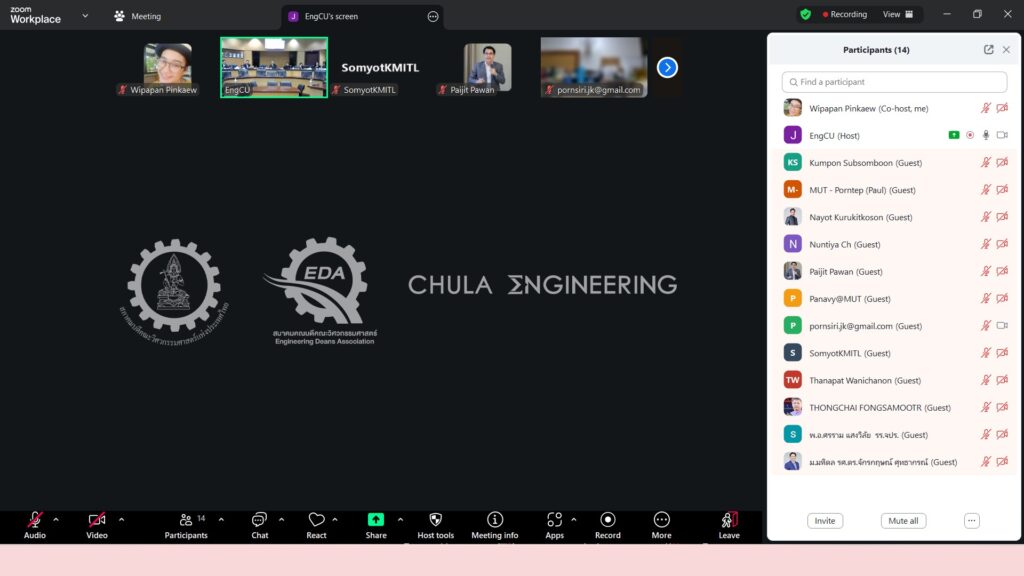
Task: Click the React heart icon
Action: coord(316,520)
